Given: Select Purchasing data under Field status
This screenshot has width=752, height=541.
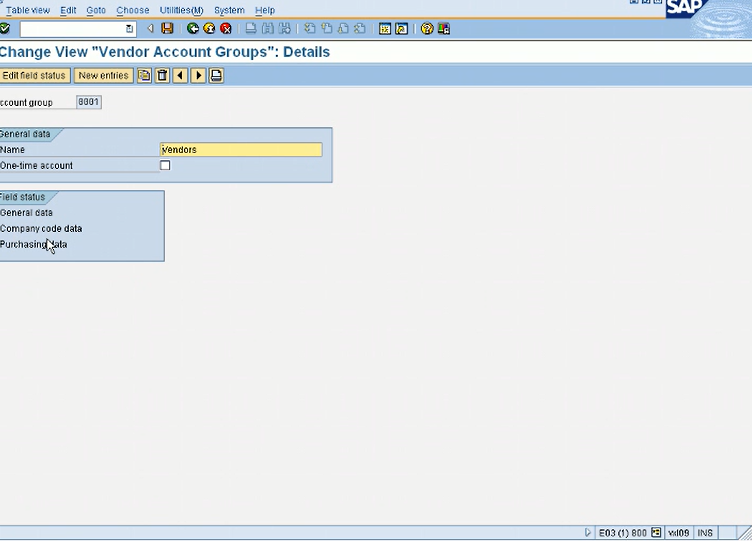Looking at the screenshot, I should 34,244.
